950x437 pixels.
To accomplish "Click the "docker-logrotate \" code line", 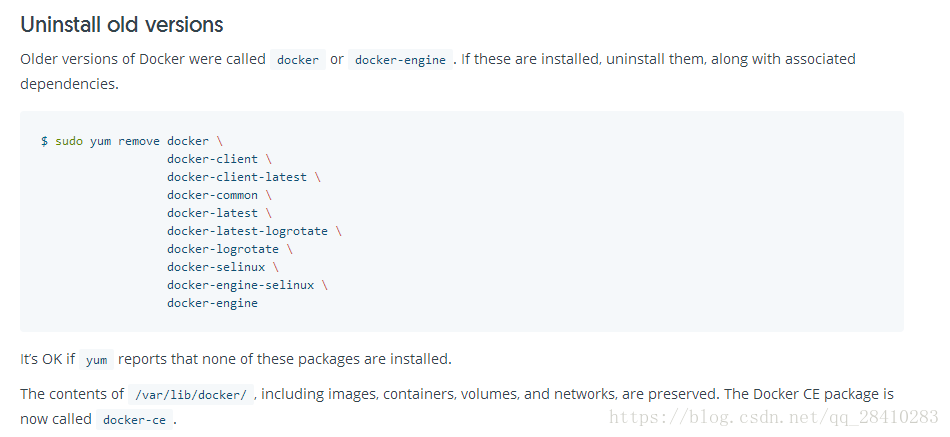I will [x=230, y=249].
